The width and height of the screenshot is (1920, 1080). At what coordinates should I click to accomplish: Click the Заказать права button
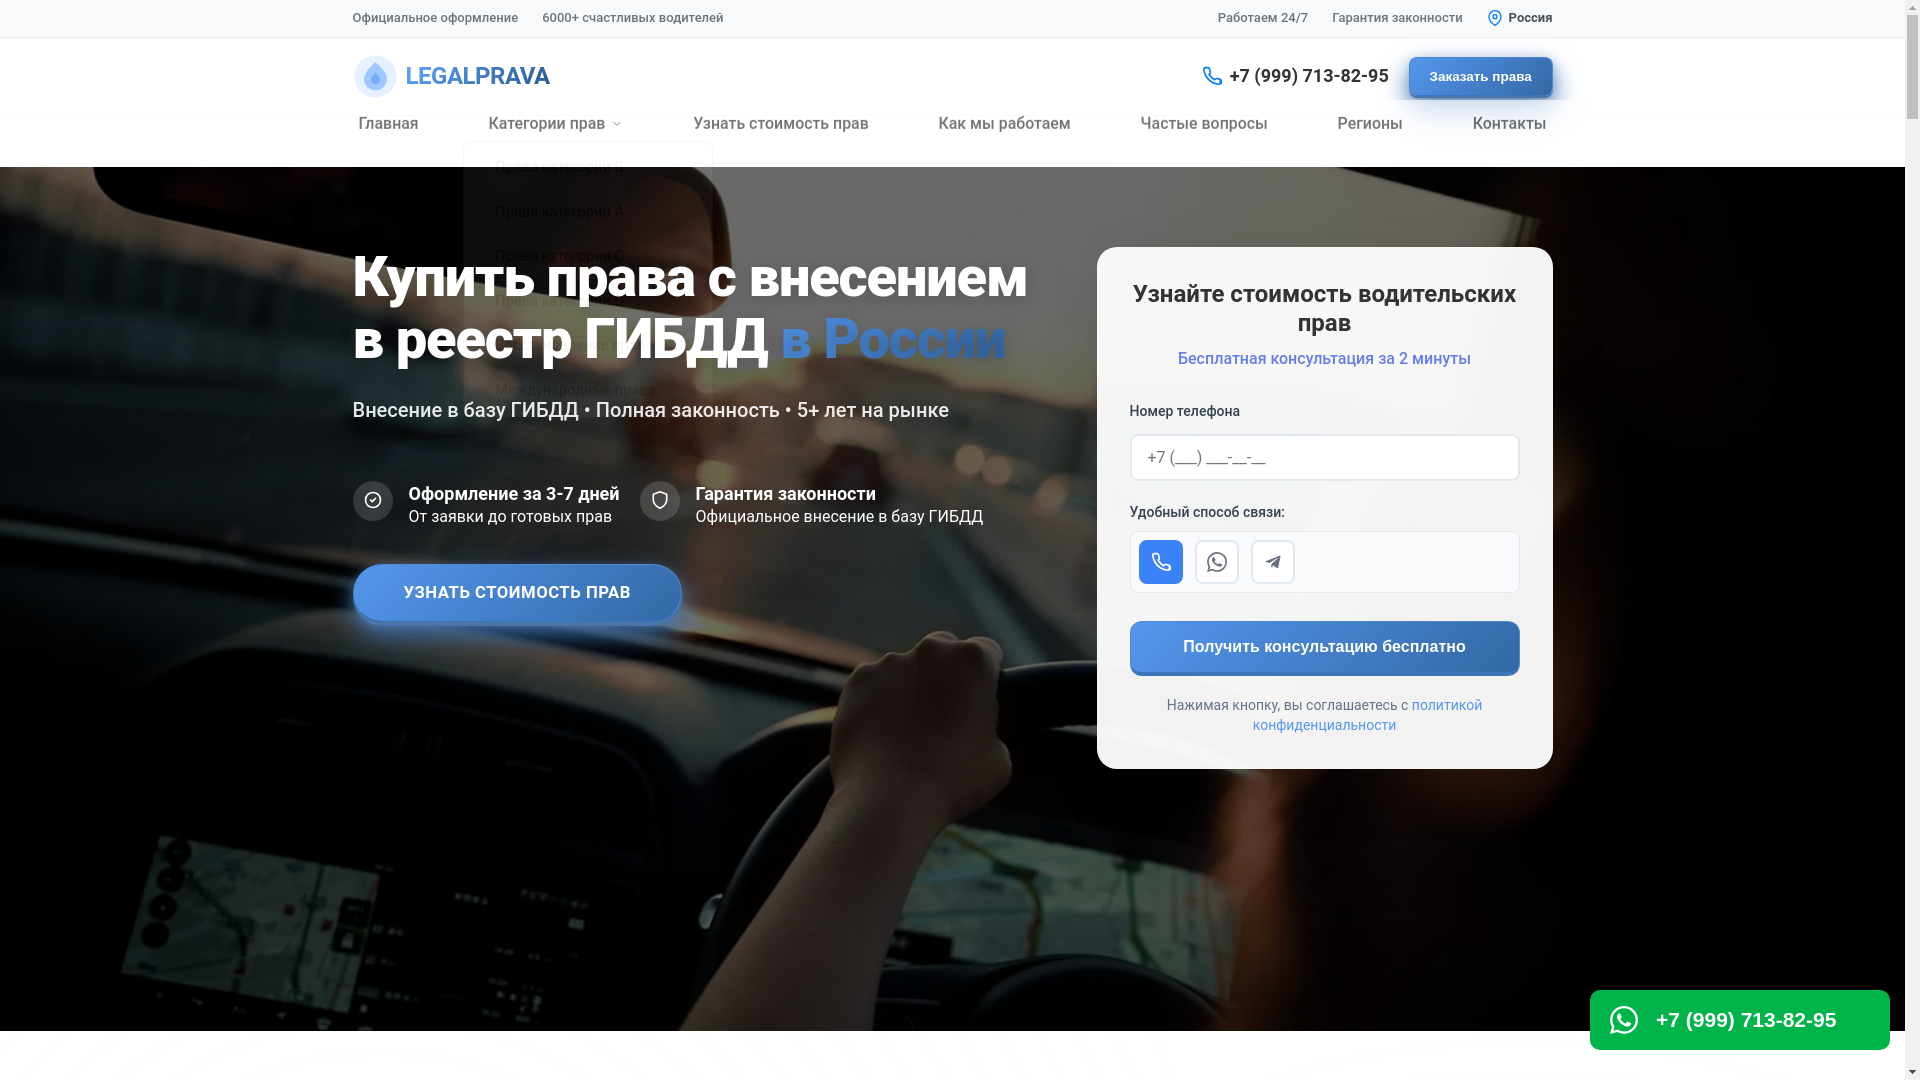coord(1480,77)
